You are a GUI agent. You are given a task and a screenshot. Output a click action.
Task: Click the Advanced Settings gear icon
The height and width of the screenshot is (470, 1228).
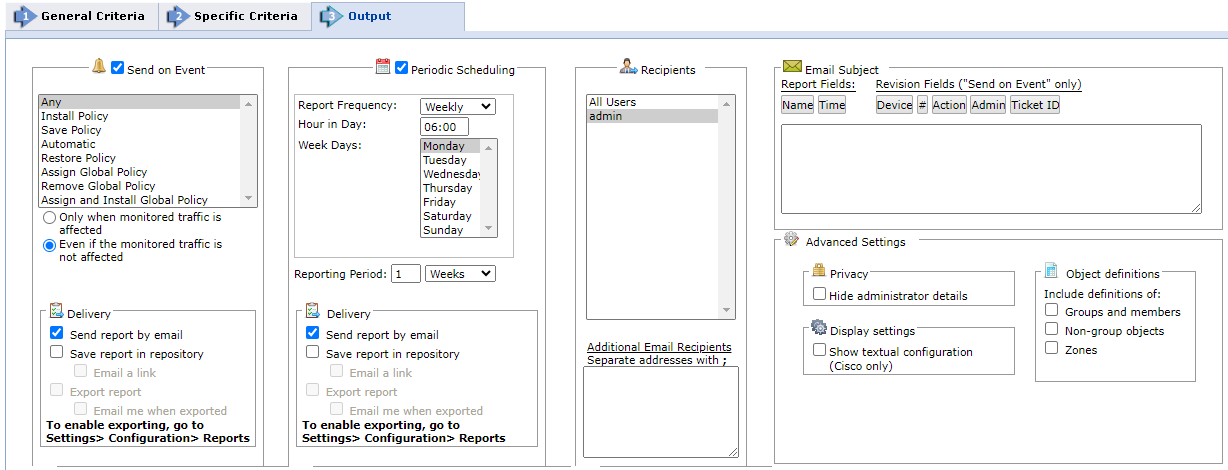791,240
